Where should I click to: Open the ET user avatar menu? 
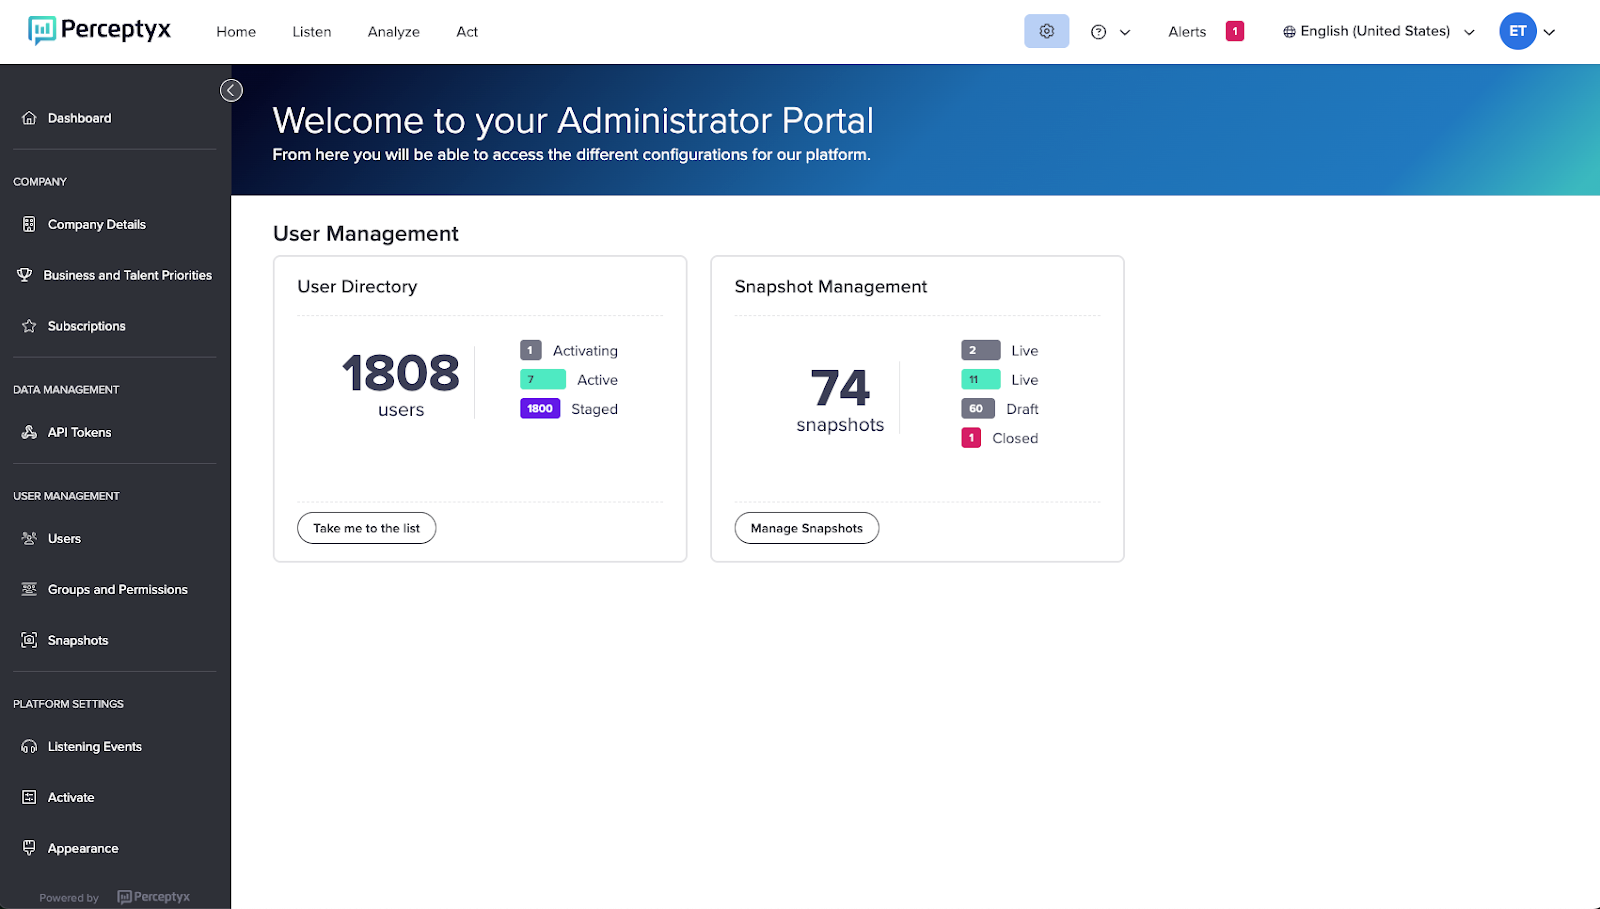(x=1526, y=32)
